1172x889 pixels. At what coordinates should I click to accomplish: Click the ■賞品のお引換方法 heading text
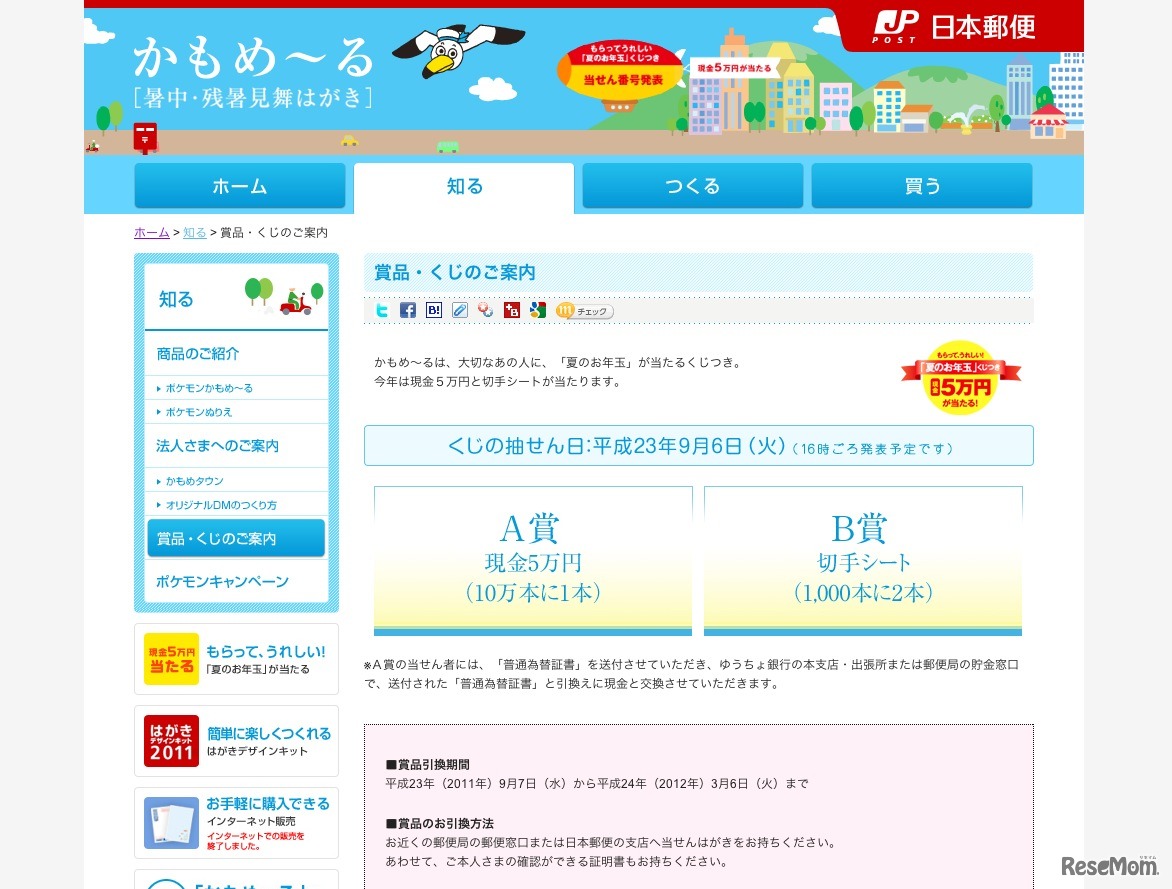tap(440, 823)
